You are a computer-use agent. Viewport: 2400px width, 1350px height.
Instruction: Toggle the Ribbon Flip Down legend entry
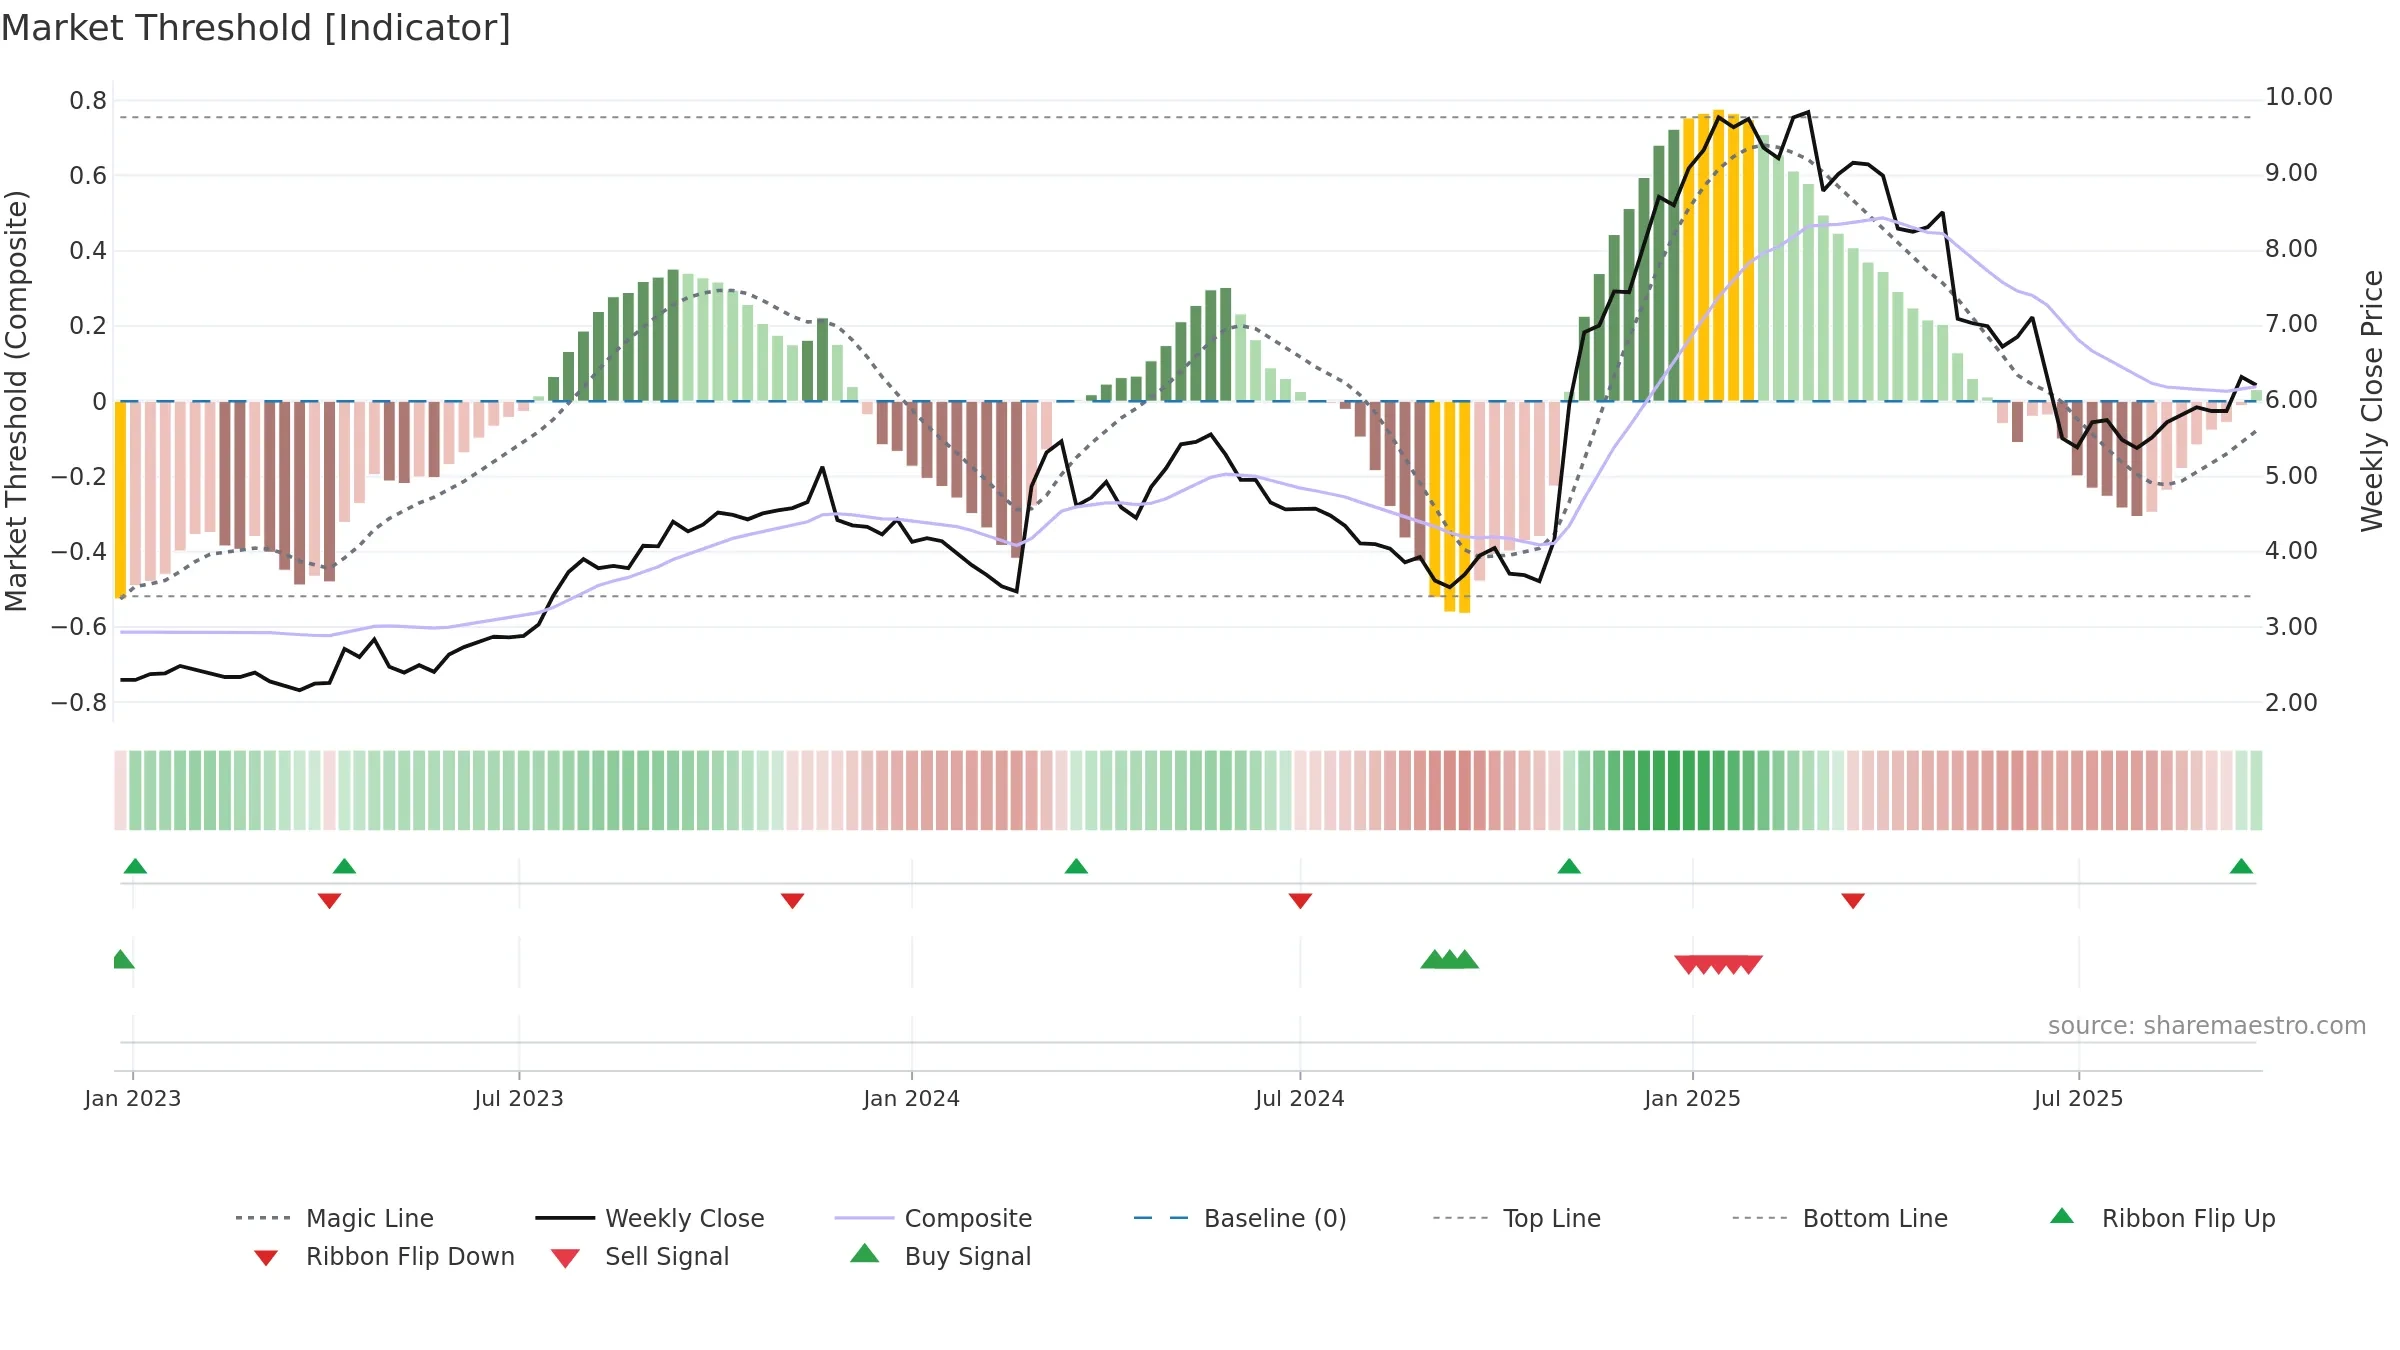(384, 1256)
